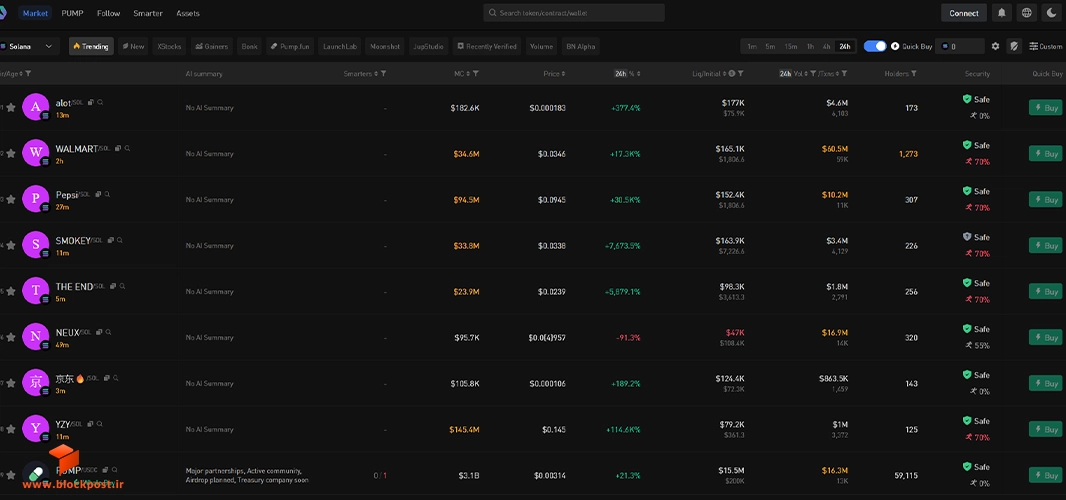Star the YZY token row

(x=11, y=429)
